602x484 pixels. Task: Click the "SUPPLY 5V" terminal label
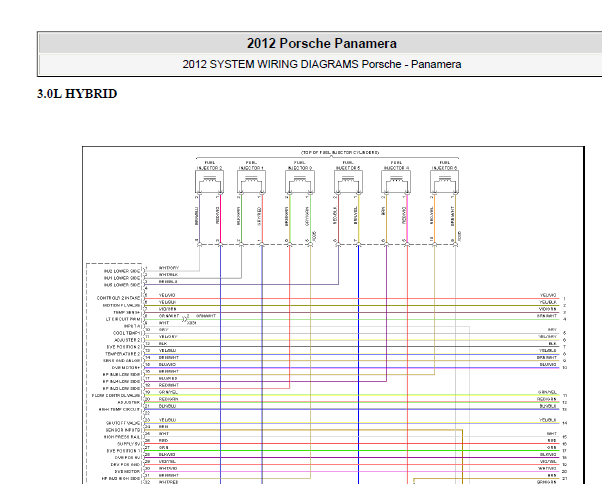(x=129, y=444)
